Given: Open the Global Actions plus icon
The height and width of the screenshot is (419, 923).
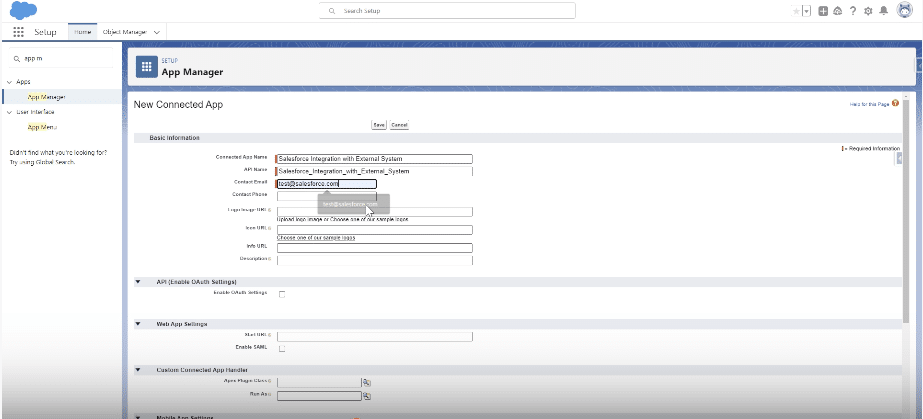Looking at the screenshot, I should point(823,11).
